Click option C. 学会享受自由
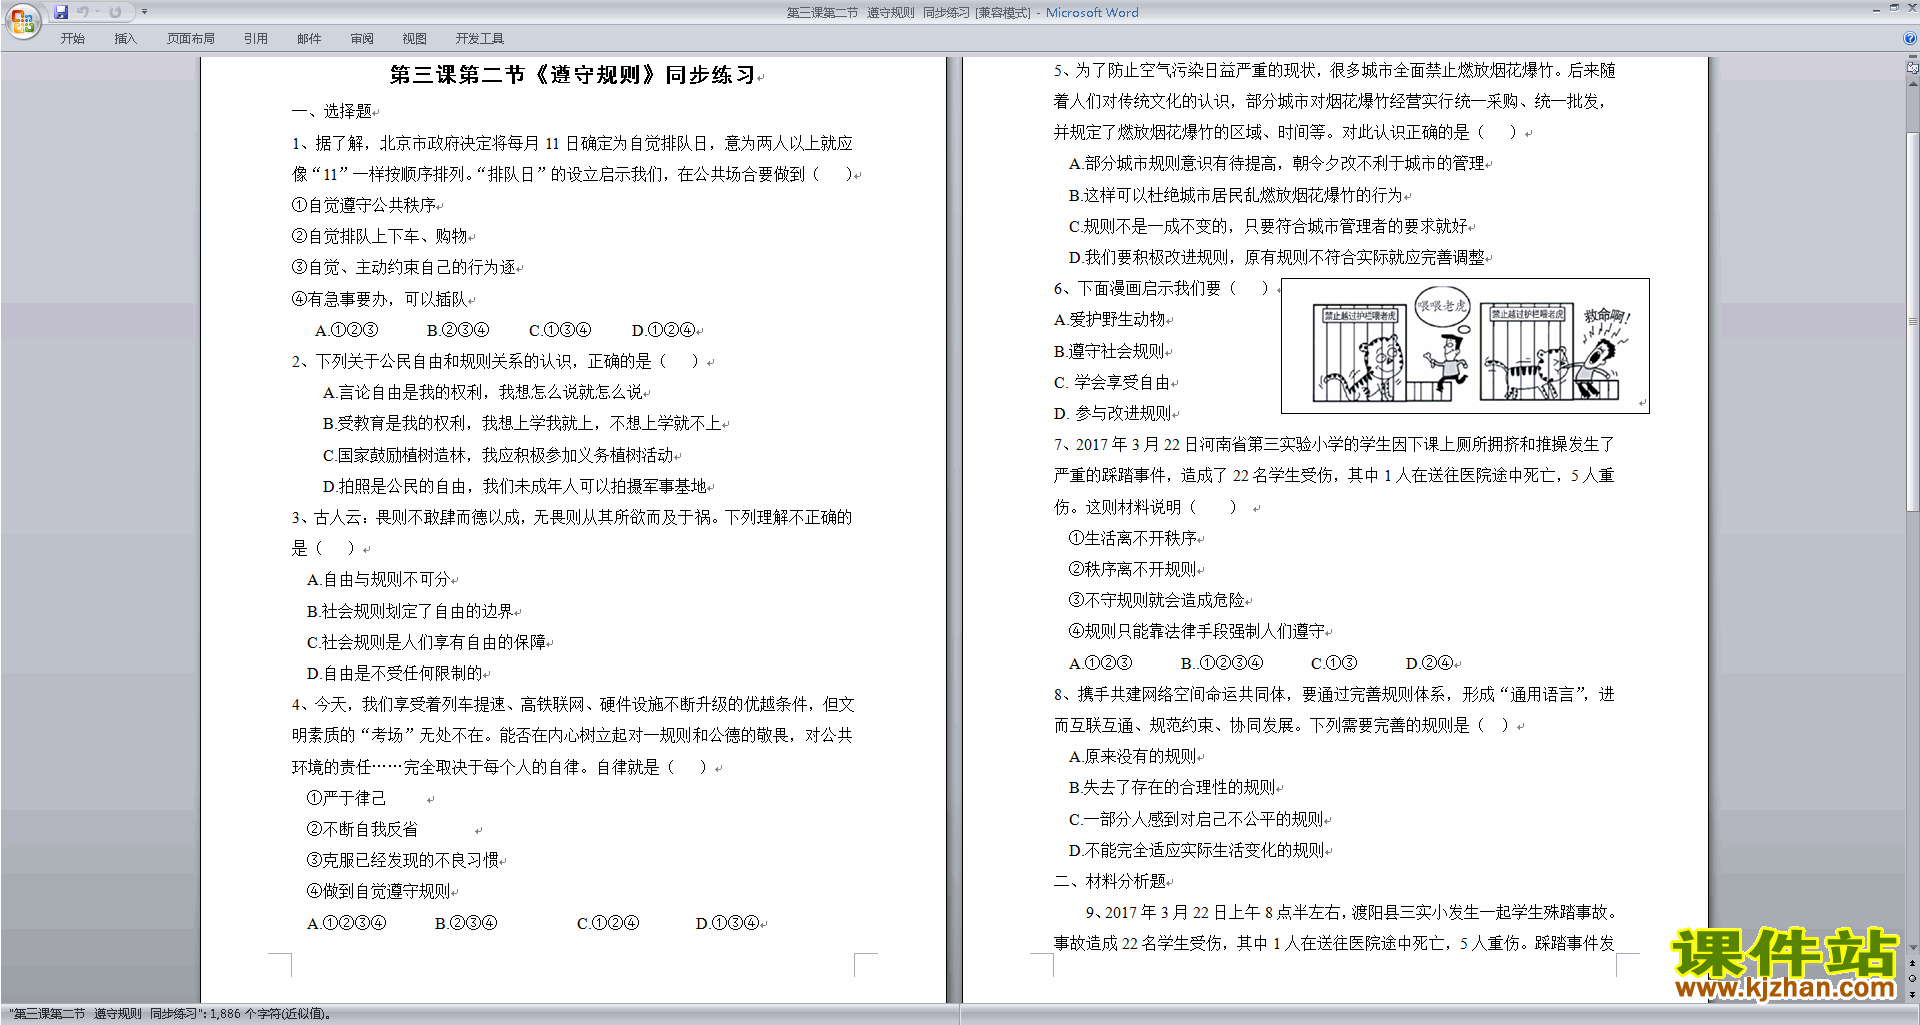 tap(1112, 382)
